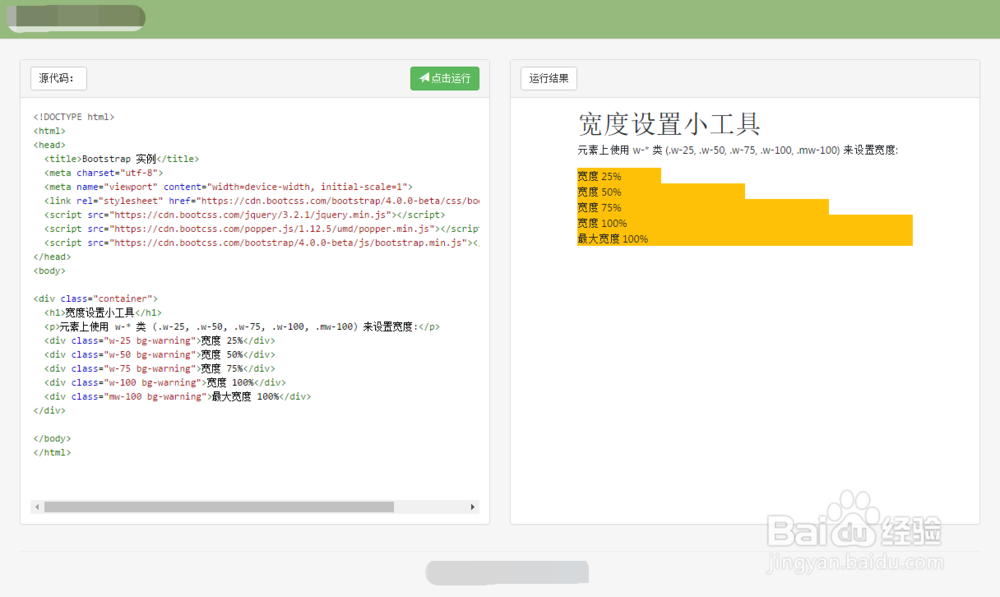Screen dimensions: 1000x597
Task: Click the code editor's right scroll arrow
Action: coord(473,507)
